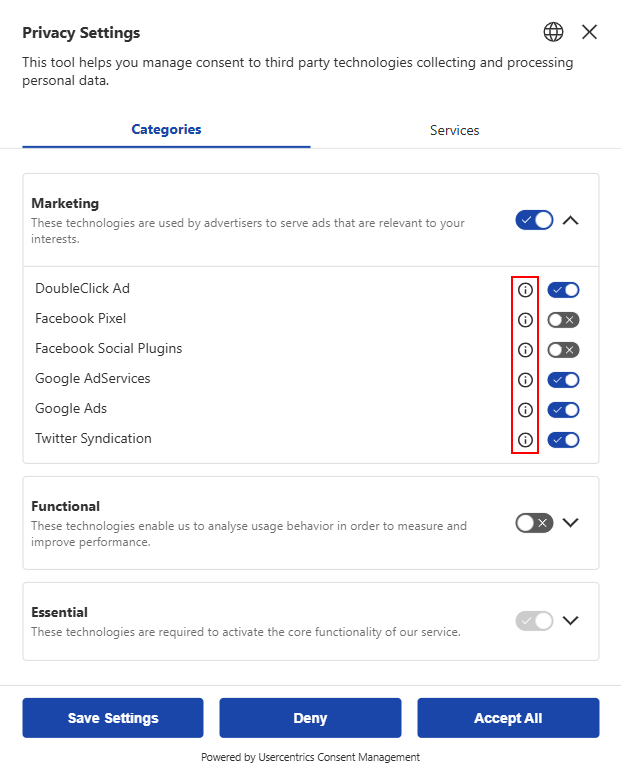Show info for DoubleClick Ad
Viewport: 621px width, 773px height.
click(x=525, y=290)
